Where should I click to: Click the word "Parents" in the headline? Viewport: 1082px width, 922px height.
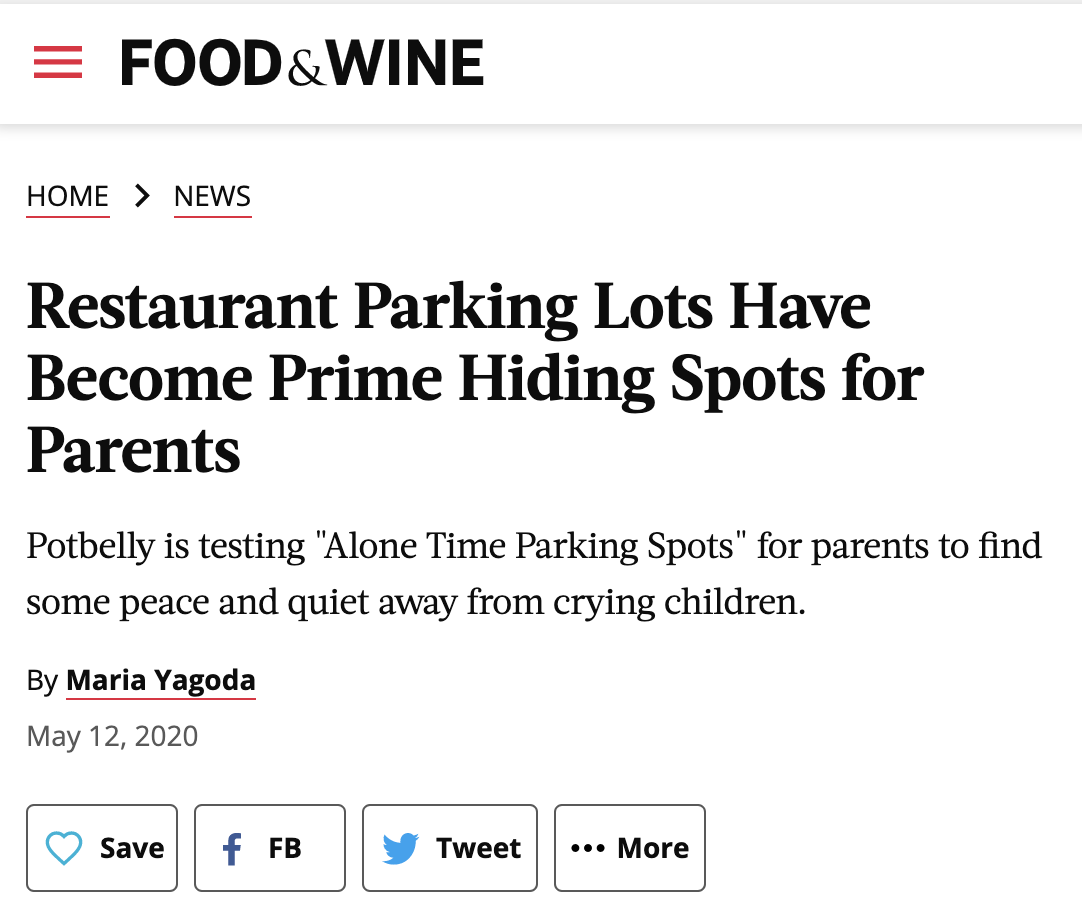click(x=134, y=450)
